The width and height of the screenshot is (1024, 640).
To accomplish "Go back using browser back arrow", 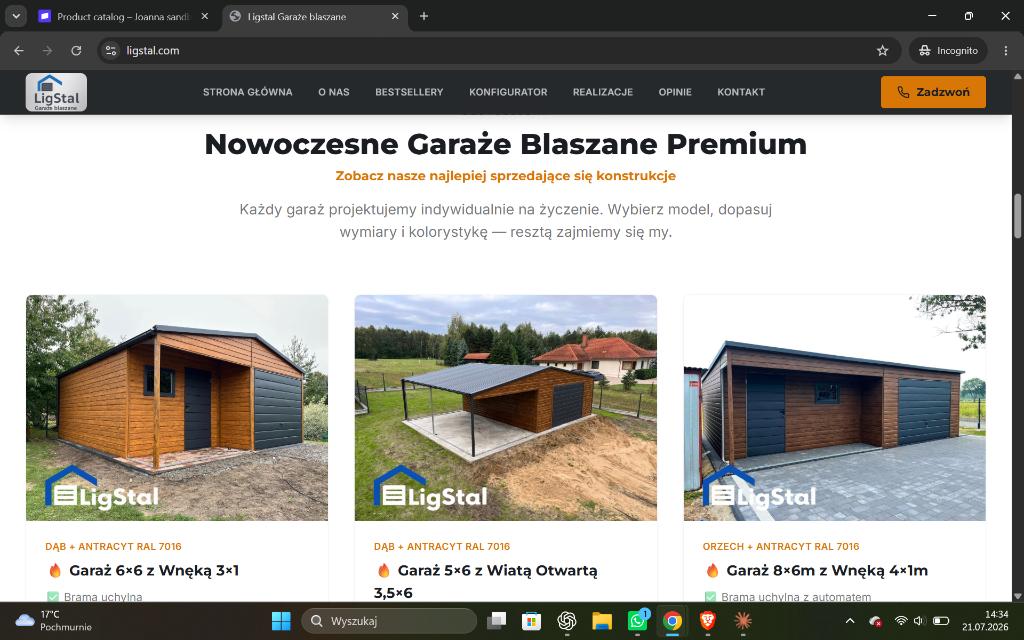I will pyautogui.click(x=19, y=50).
